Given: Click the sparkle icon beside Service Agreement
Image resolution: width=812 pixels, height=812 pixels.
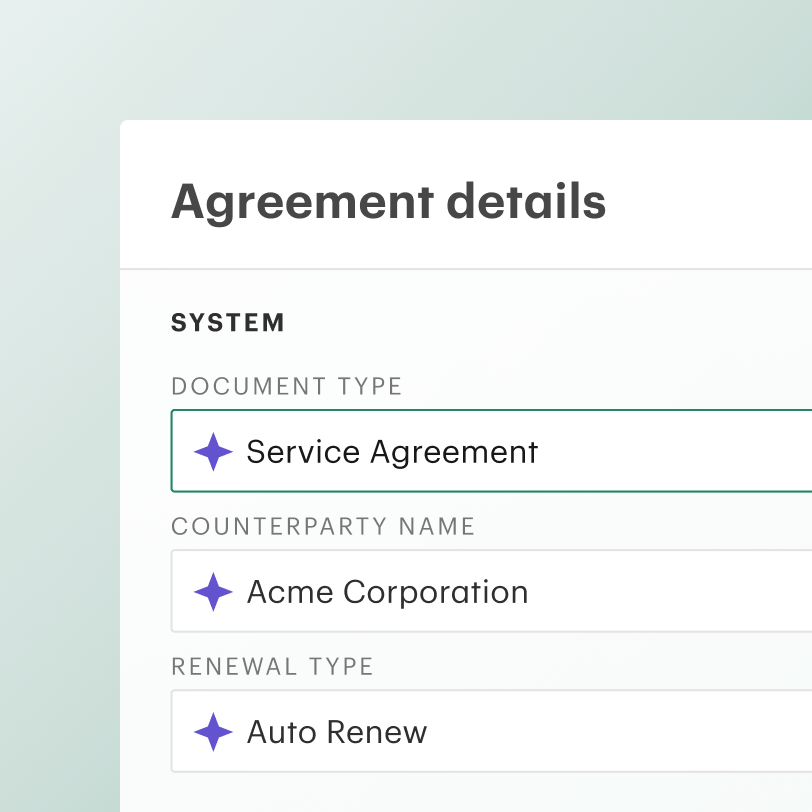Looking at the screenshot, I should pyautogui.click(x=213, y=452).
